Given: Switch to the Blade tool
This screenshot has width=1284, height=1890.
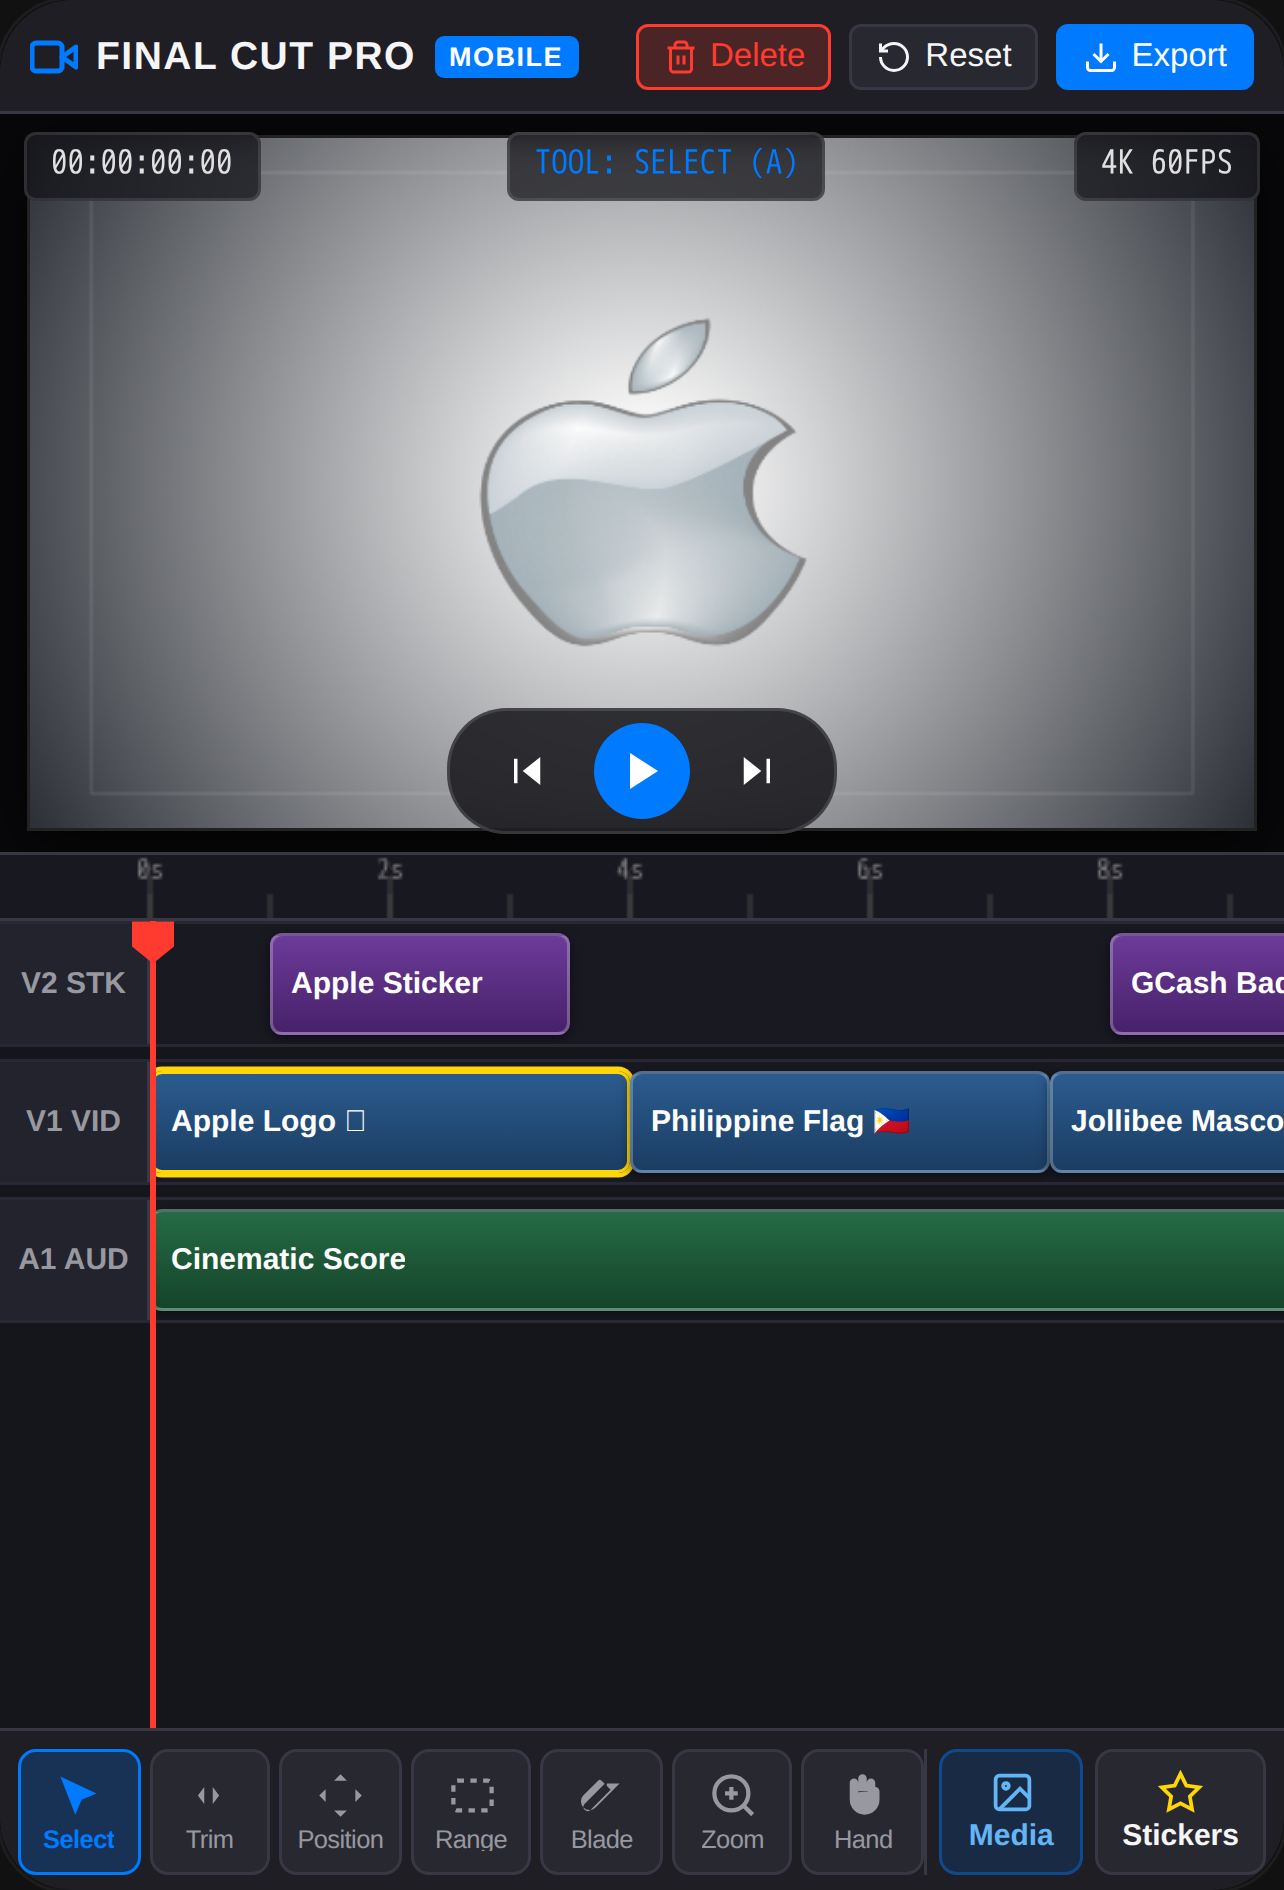Looking at the screenshot, I should 602,1811.
